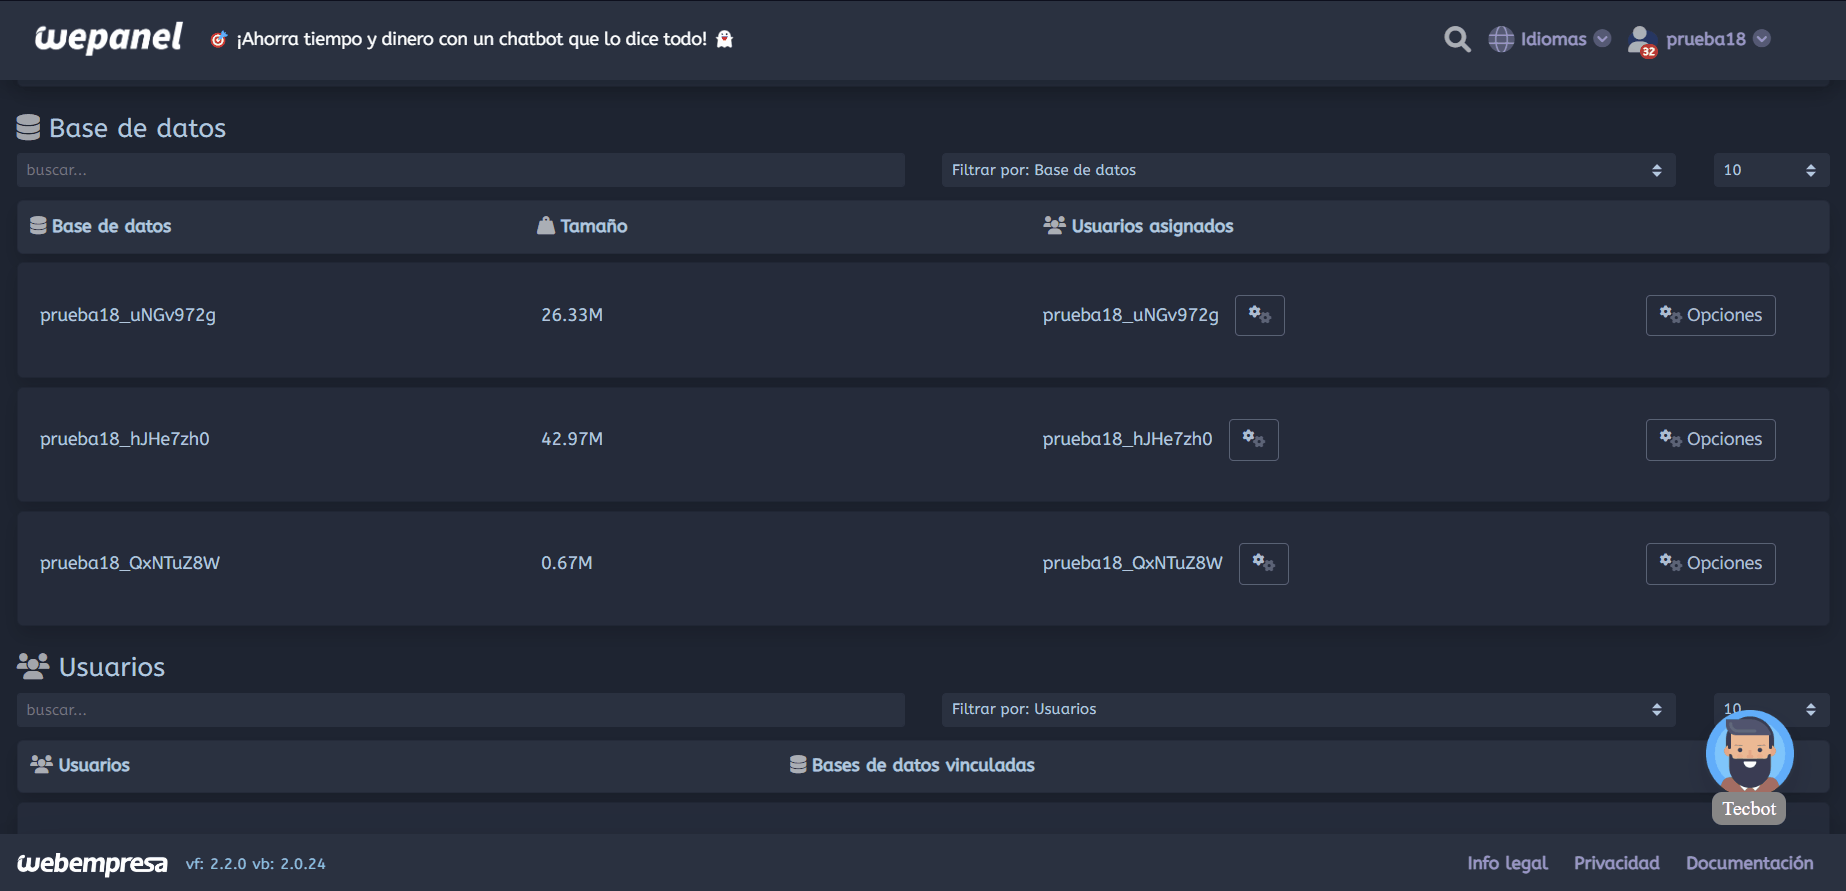Click gear icon beside user prueba18_uNGv972g
Viewport: 1846px width, 891px height.
(1259, 315)
